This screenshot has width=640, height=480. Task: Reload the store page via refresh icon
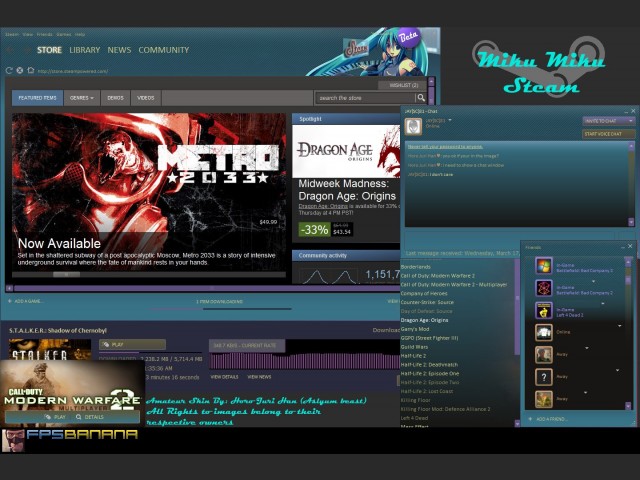click(9, 70)
